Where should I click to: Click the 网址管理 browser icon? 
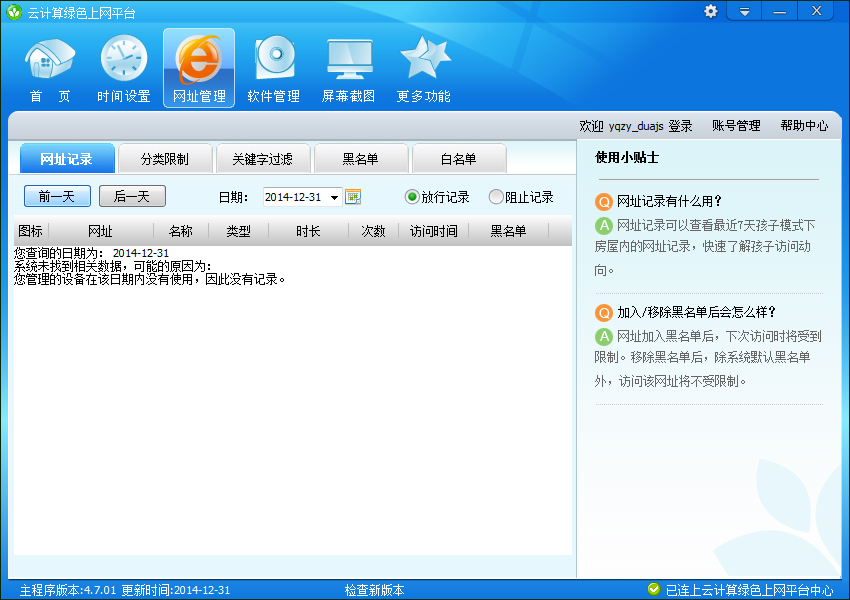(198, 66)
